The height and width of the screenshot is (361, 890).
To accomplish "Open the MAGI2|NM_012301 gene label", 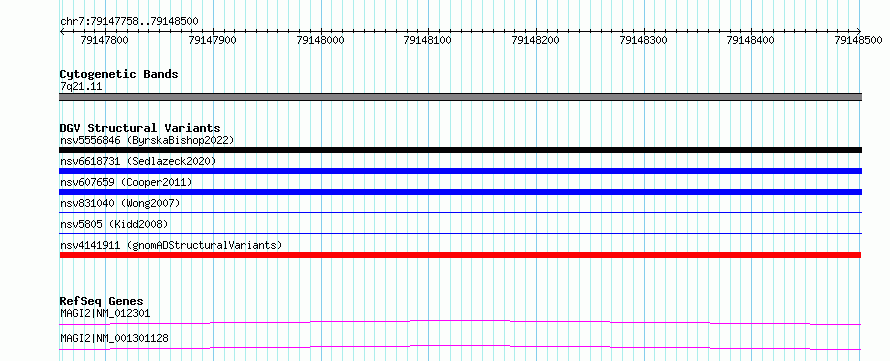I will pos(105,313).
